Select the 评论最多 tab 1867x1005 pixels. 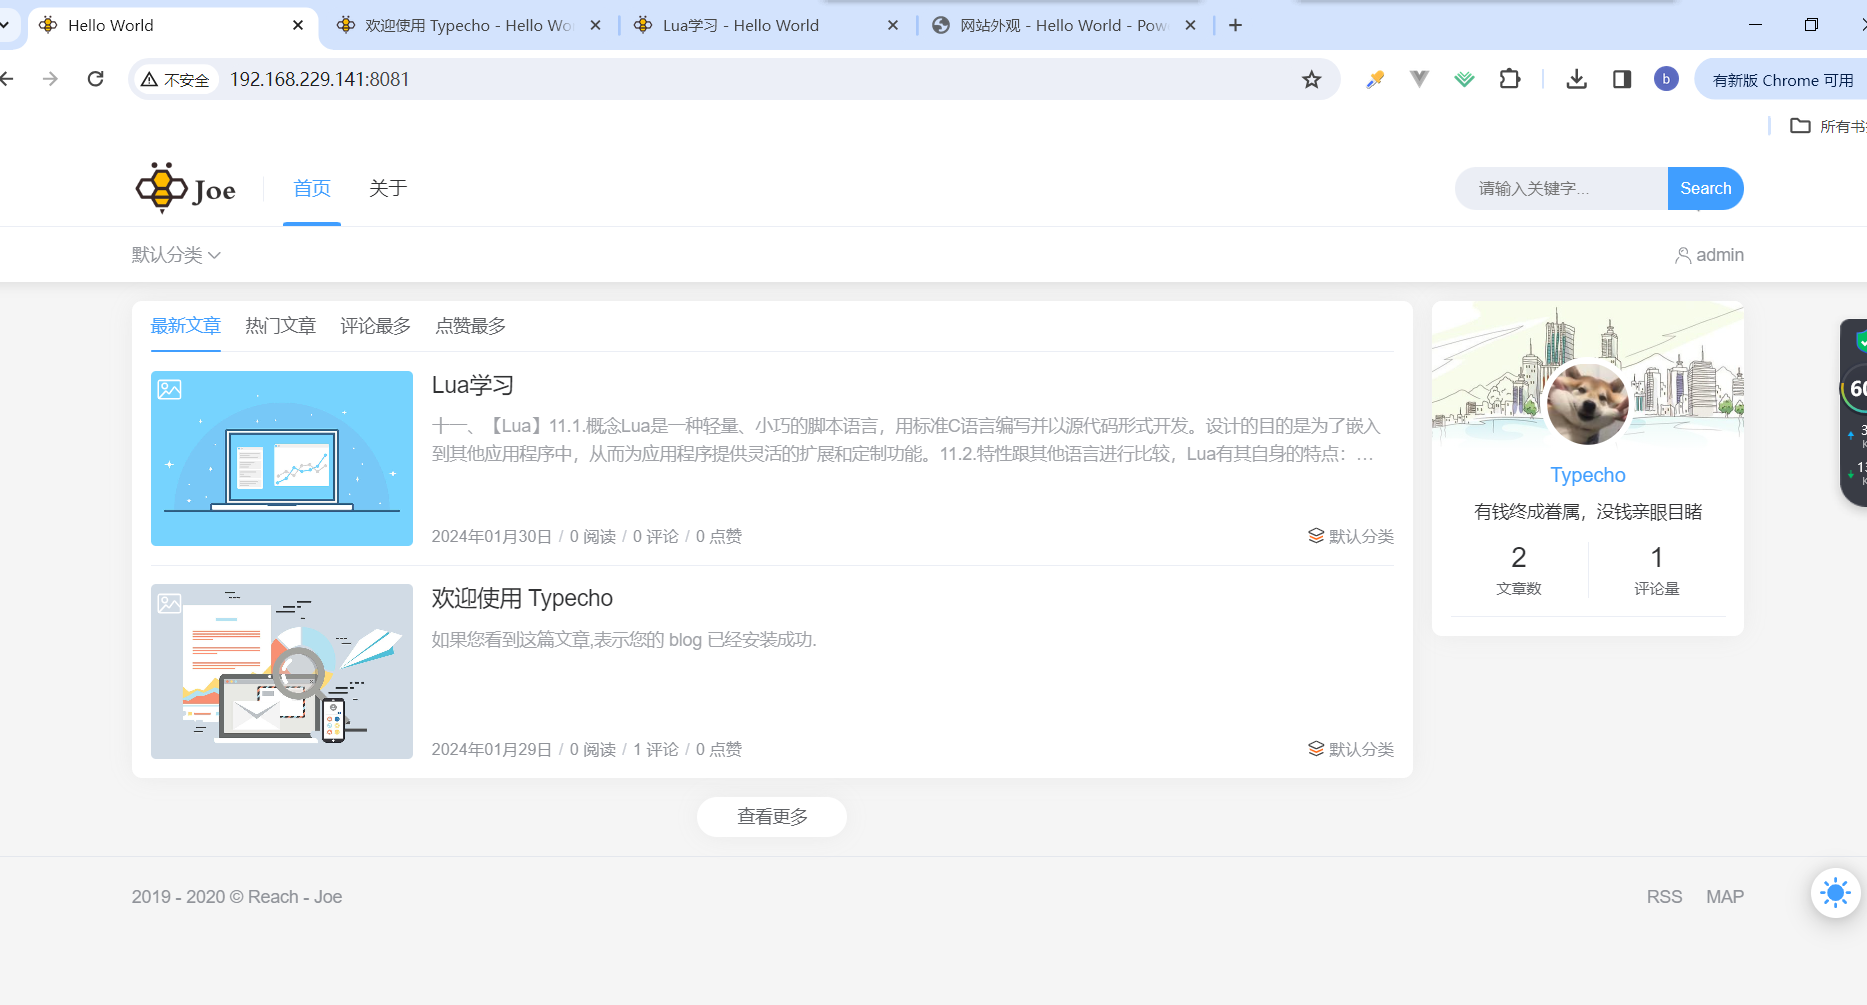(x=375, y=326)
